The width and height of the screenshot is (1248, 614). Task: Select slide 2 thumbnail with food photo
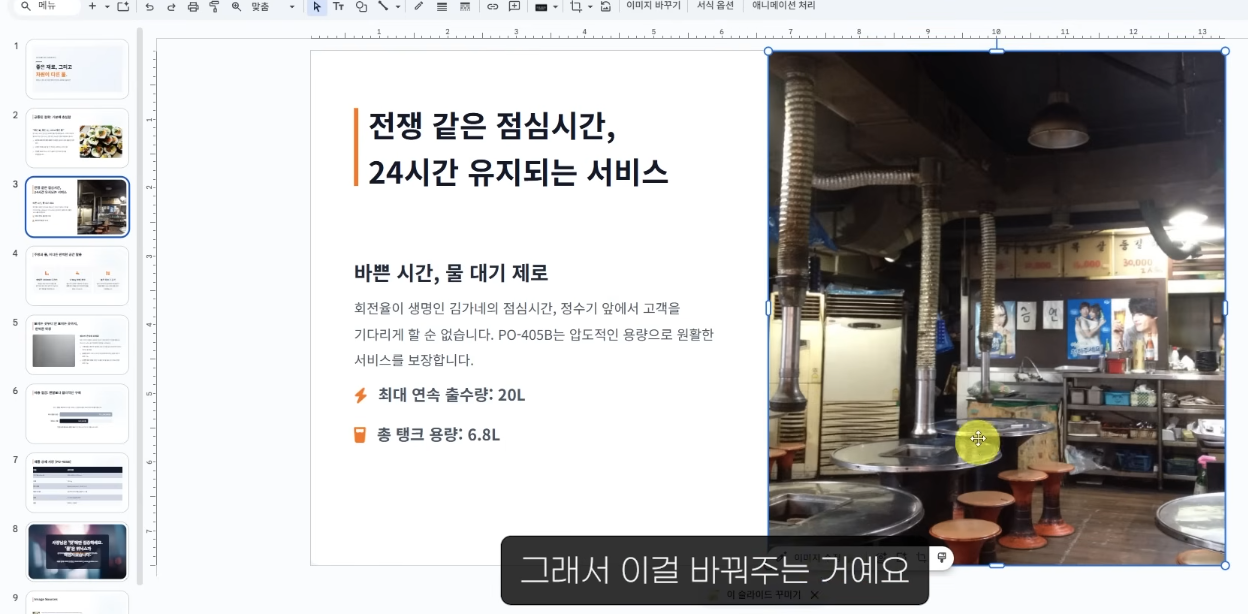pyautogui.click(x=77, y=138)
